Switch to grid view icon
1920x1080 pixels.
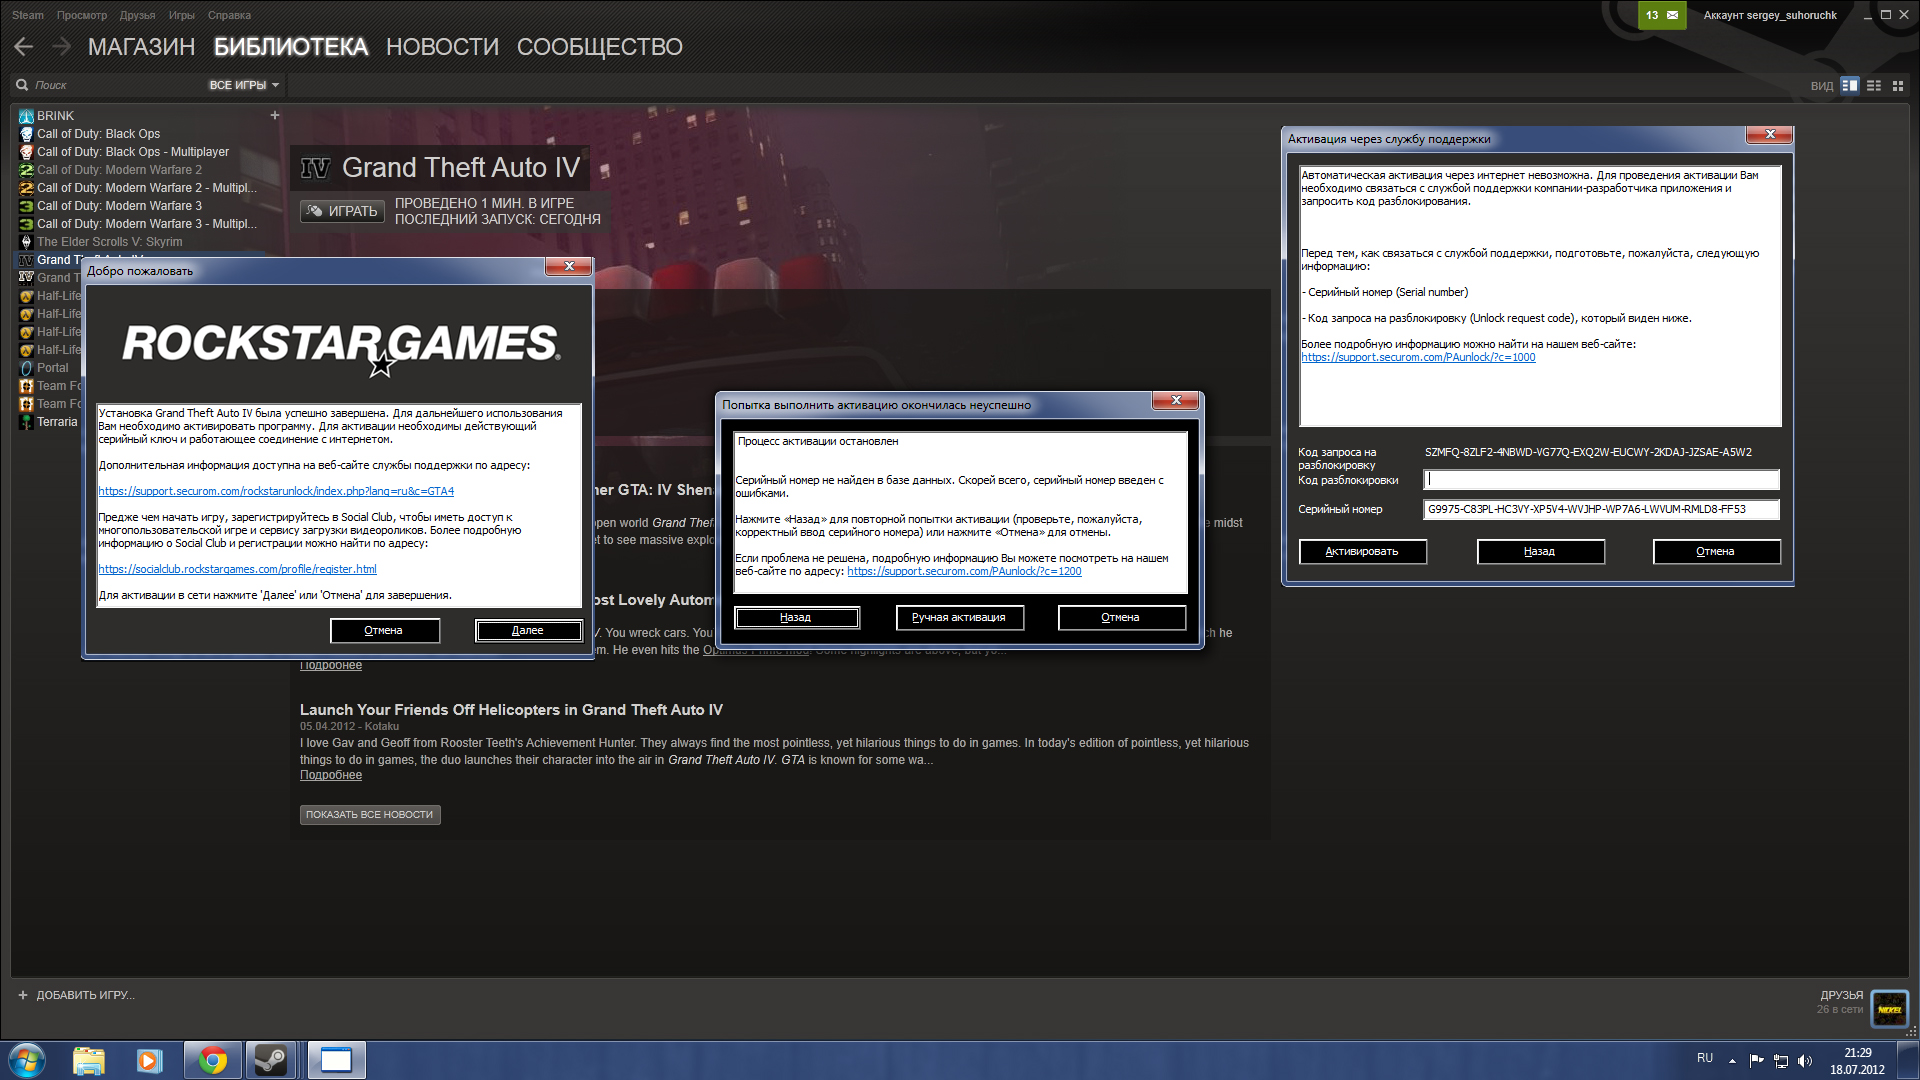pyautogui.click(x=1898, y=86)
